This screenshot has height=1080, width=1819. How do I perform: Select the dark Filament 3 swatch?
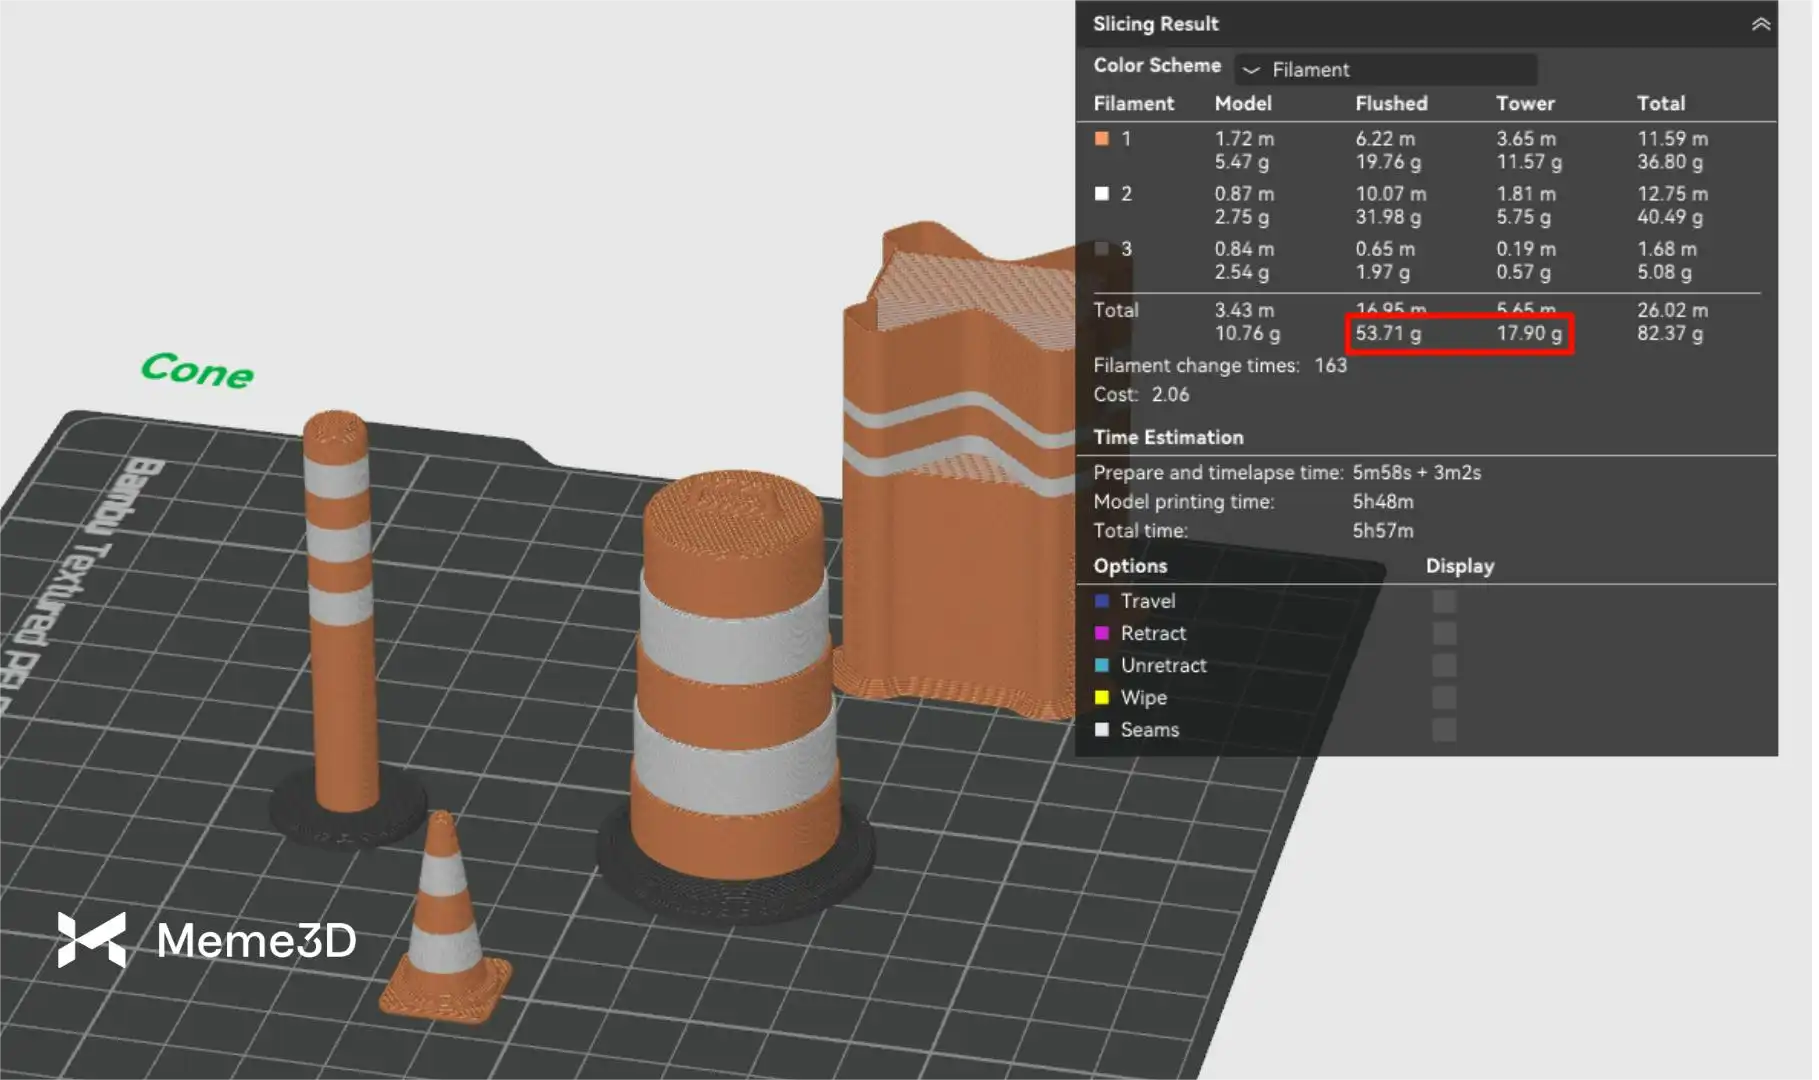click(1101, 249)
